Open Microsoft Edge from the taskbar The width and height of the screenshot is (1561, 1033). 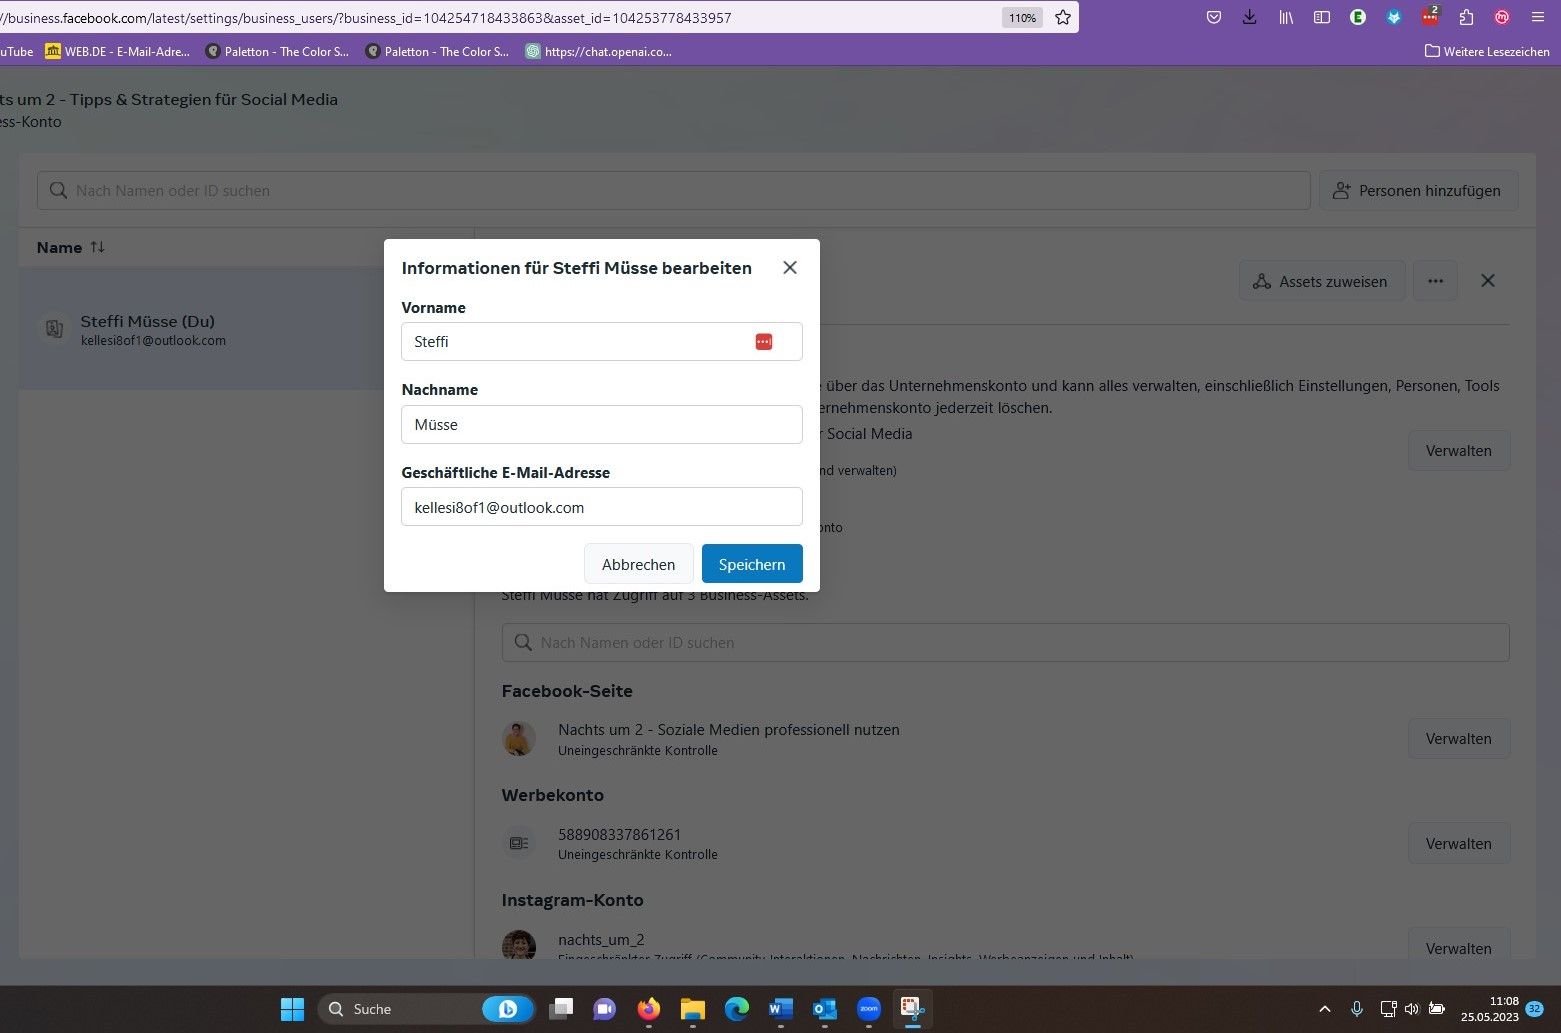click(737, 1009)
